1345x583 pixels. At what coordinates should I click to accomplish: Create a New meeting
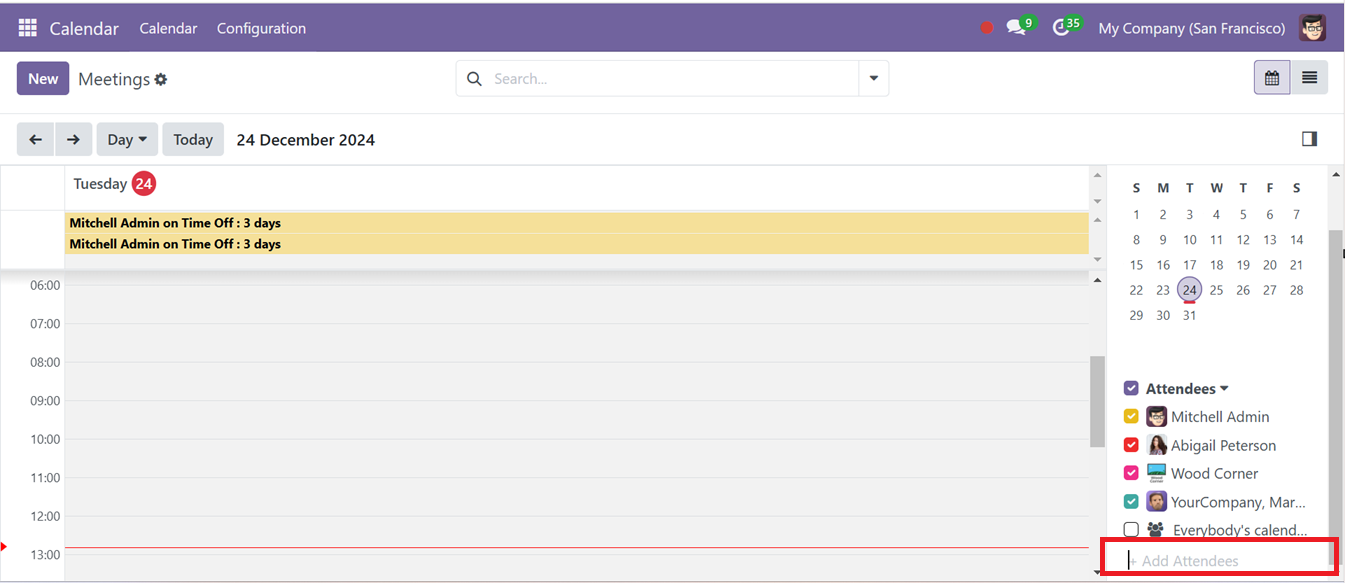43,78
